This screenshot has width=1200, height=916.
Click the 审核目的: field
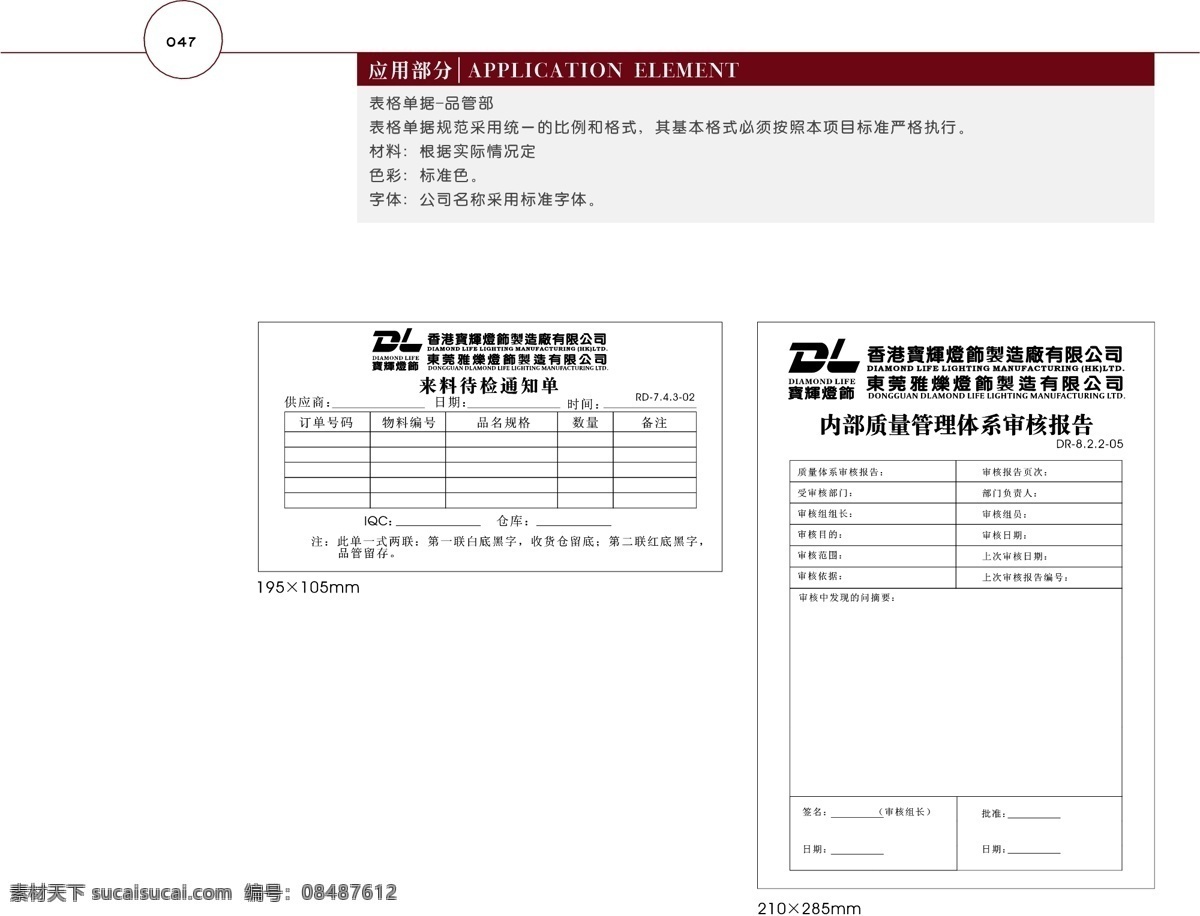(873, 535)
